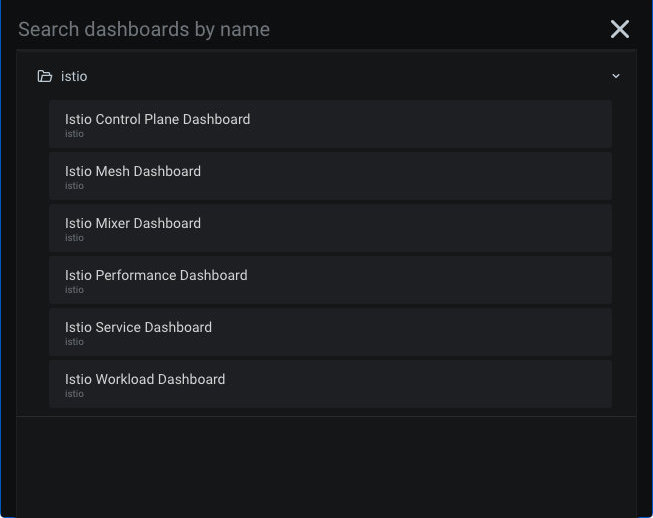
Task: Open Istio Service Dashboard
Action: coord(138,327)
